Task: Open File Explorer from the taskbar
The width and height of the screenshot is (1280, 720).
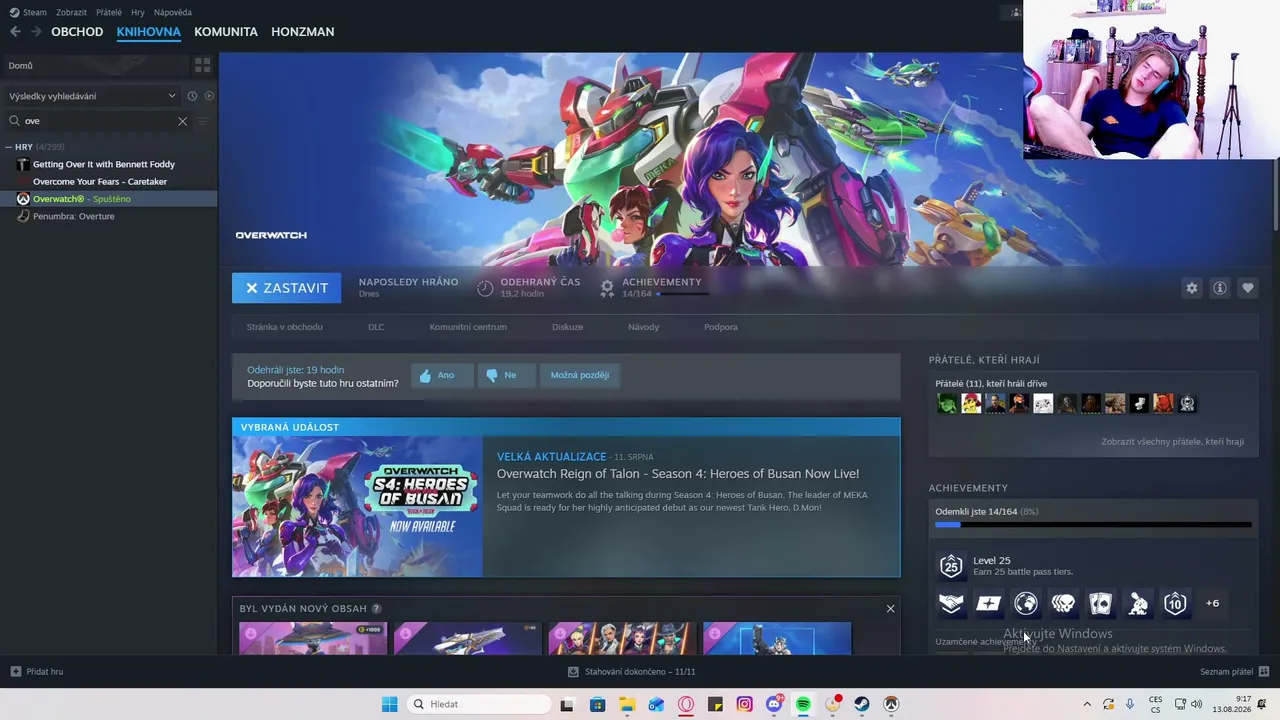Action: click(x=627, y=704)
